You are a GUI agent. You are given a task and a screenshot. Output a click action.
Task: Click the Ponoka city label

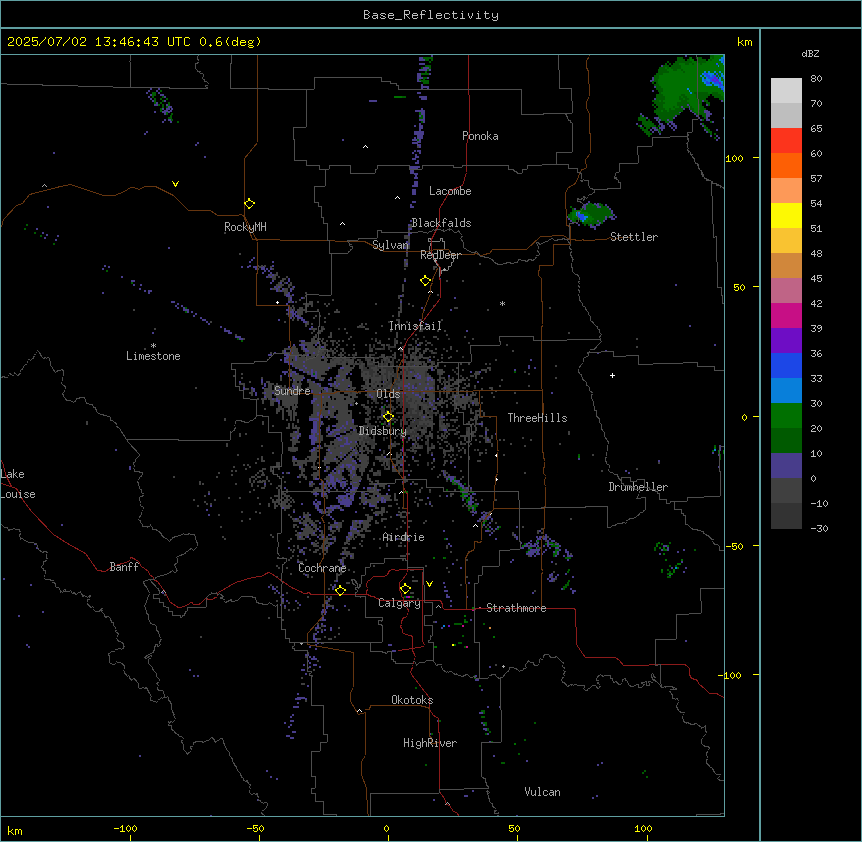tap(480, 136)
